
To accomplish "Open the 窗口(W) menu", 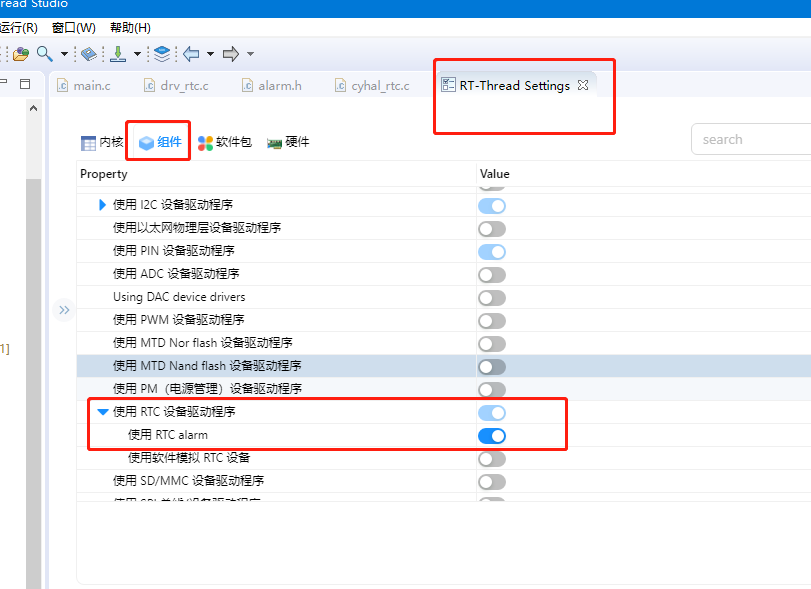I will click(74, 27).
